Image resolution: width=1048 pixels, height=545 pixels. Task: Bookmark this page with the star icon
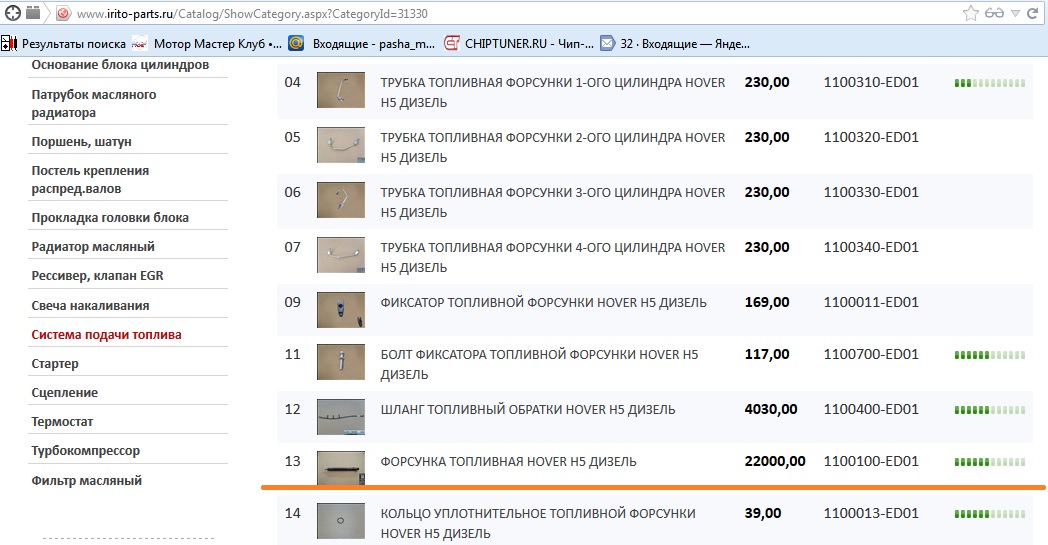[x=970, y=13]
